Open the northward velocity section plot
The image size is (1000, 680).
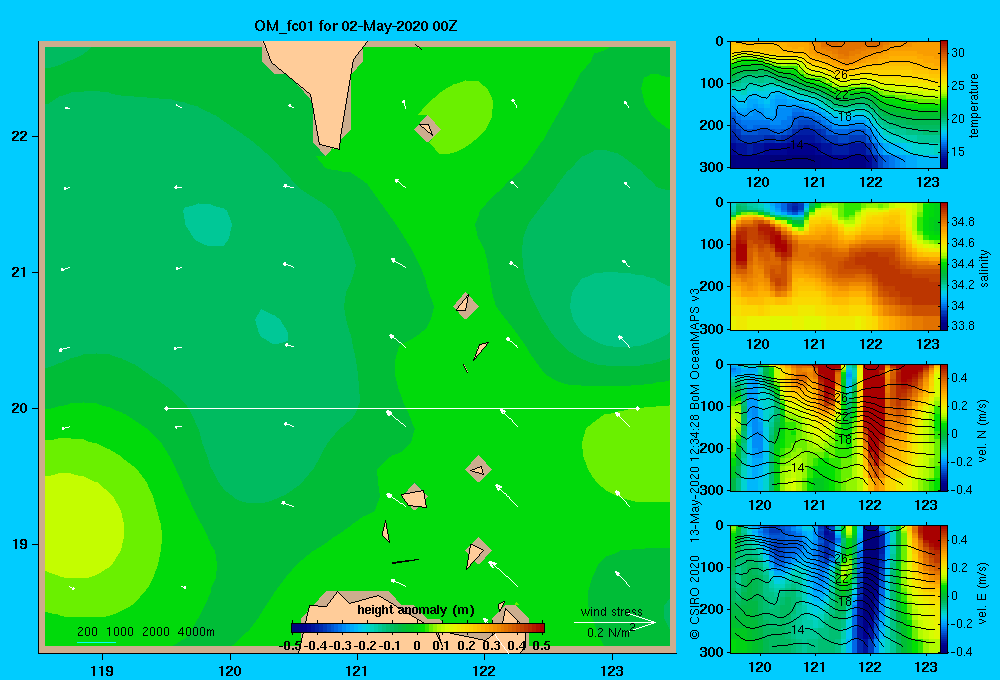(x=835, y=427)
